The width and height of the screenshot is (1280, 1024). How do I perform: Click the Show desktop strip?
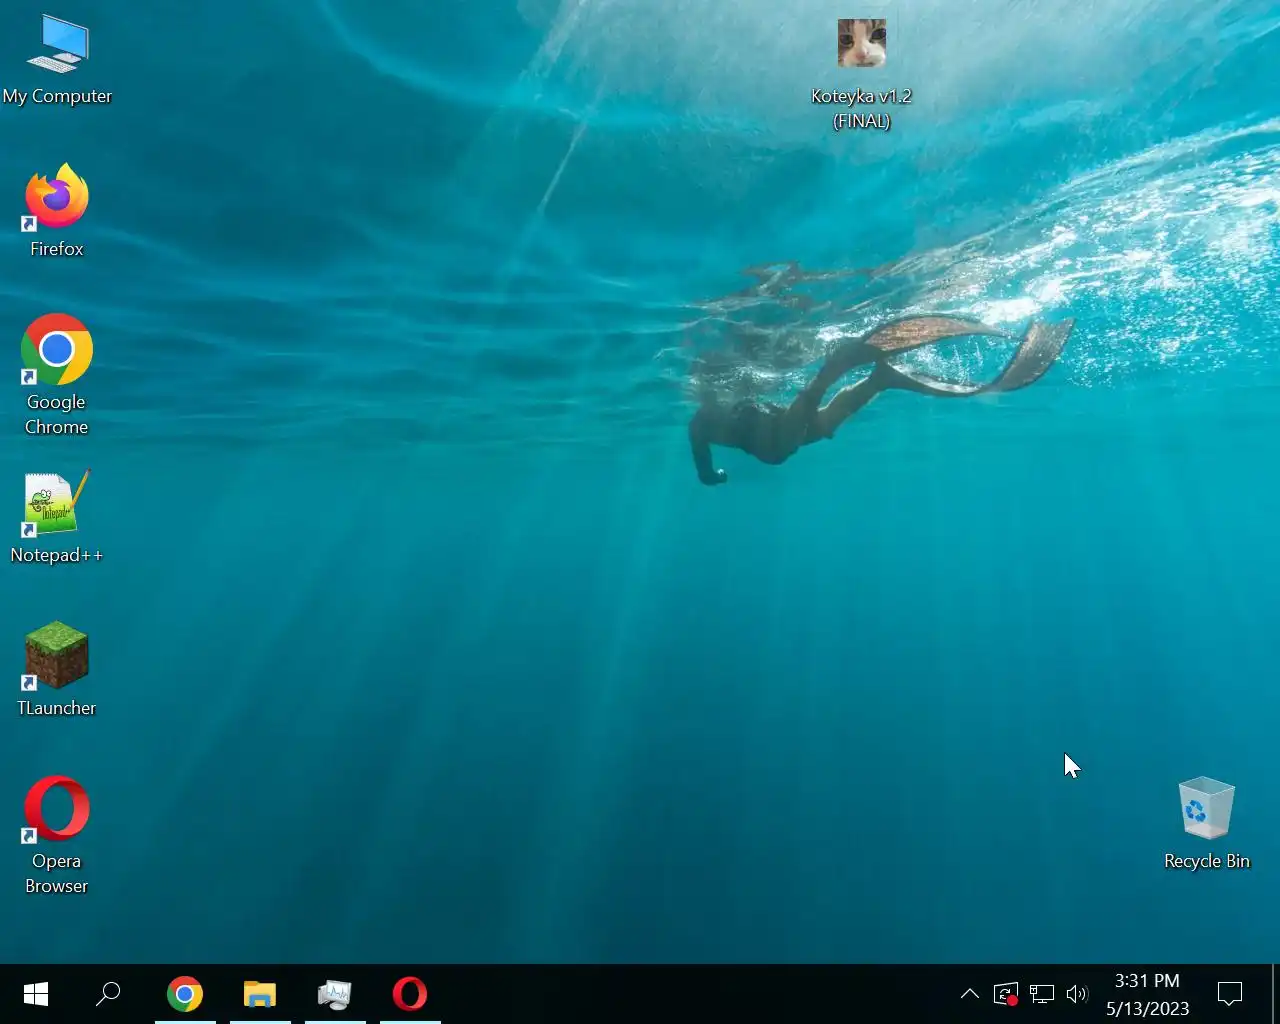pos(1275,994)
